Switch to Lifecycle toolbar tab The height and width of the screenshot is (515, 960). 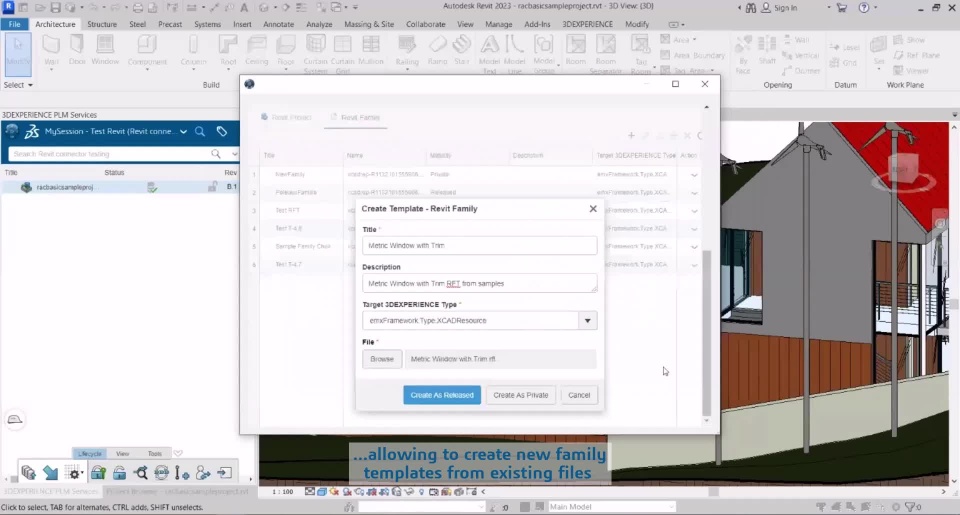tap(89, 454)
